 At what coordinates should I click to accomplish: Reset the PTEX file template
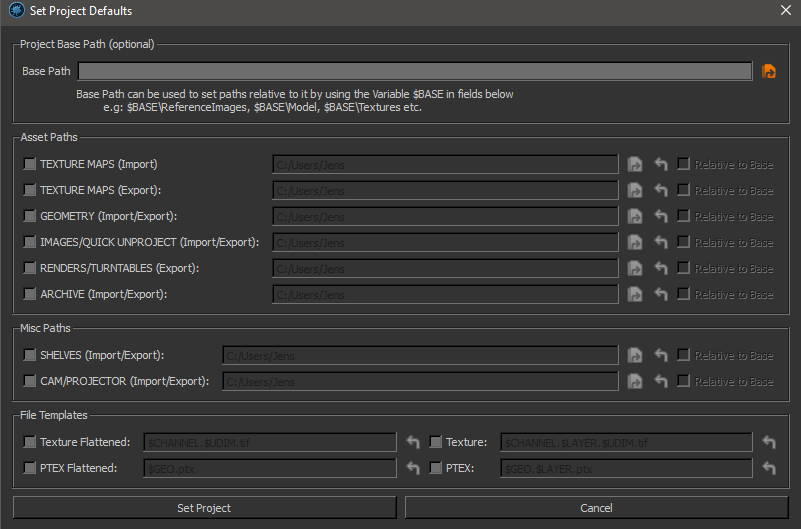[x=769, y=468]
